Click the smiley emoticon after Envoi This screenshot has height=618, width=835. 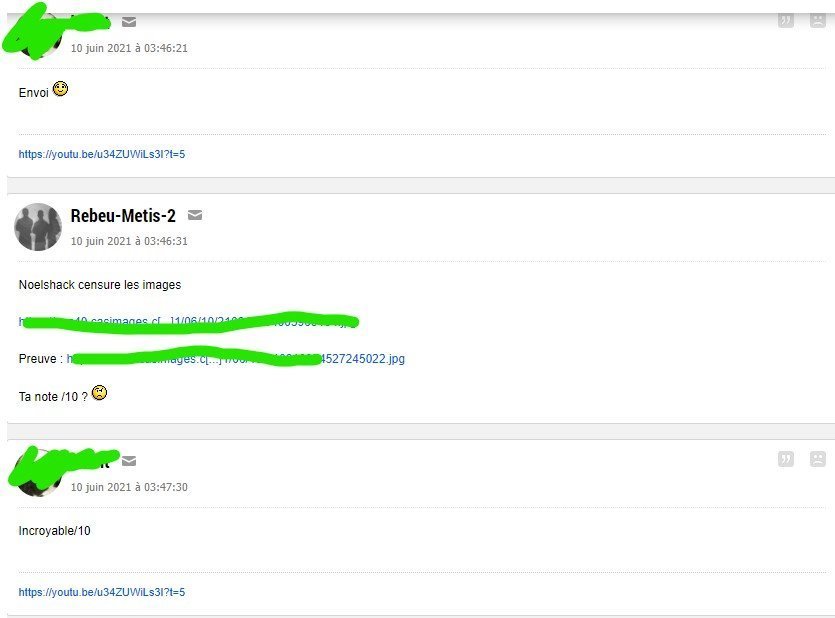click(x=61, y=89)
